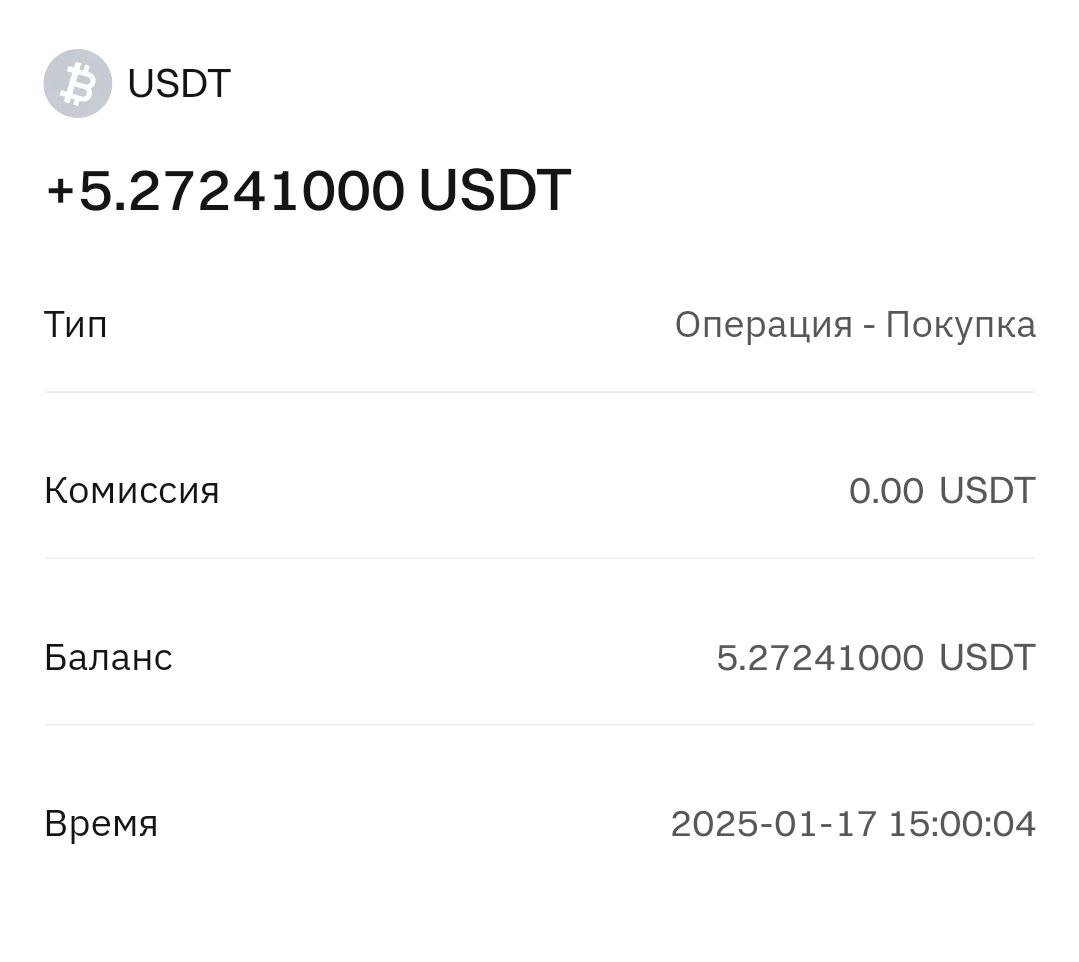Click the word Операция in the Тип row
This screenshot has width=1079, height=962.
(763, 325)
